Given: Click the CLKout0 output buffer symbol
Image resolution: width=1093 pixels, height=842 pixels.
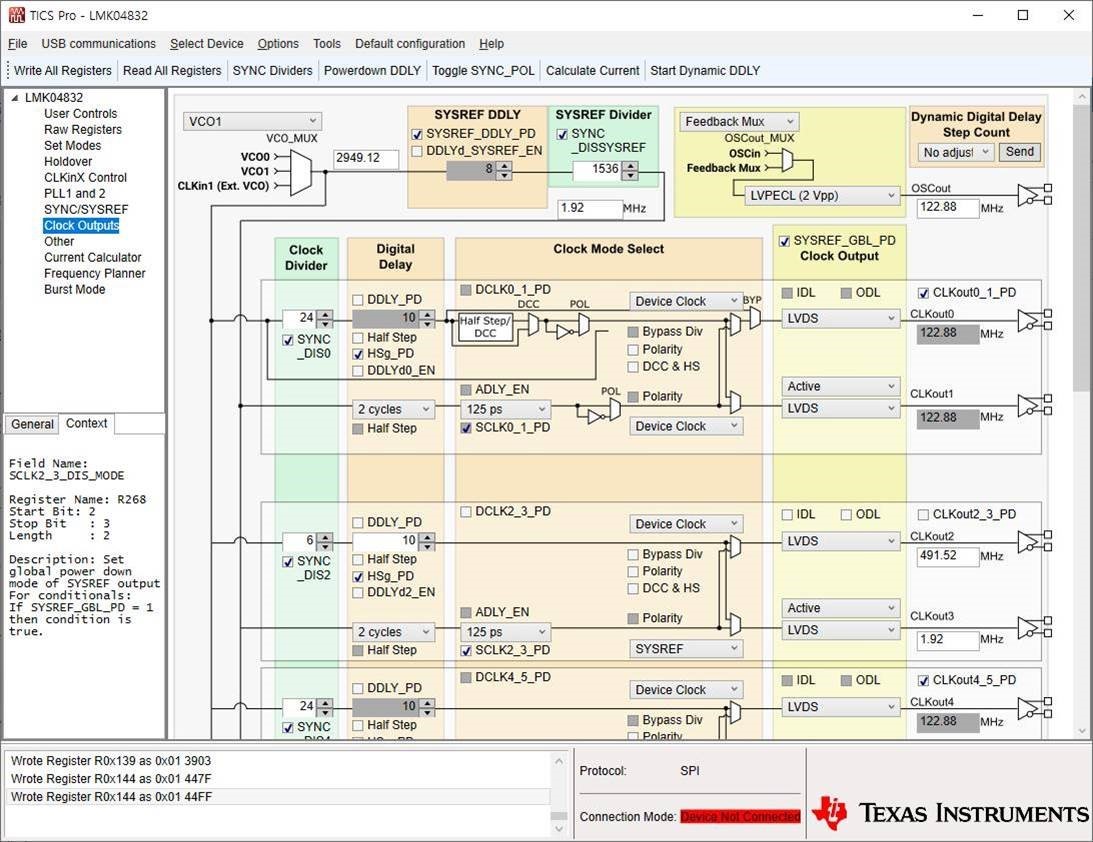Looking at the screenshot, I should click(x=1034, y=321).
